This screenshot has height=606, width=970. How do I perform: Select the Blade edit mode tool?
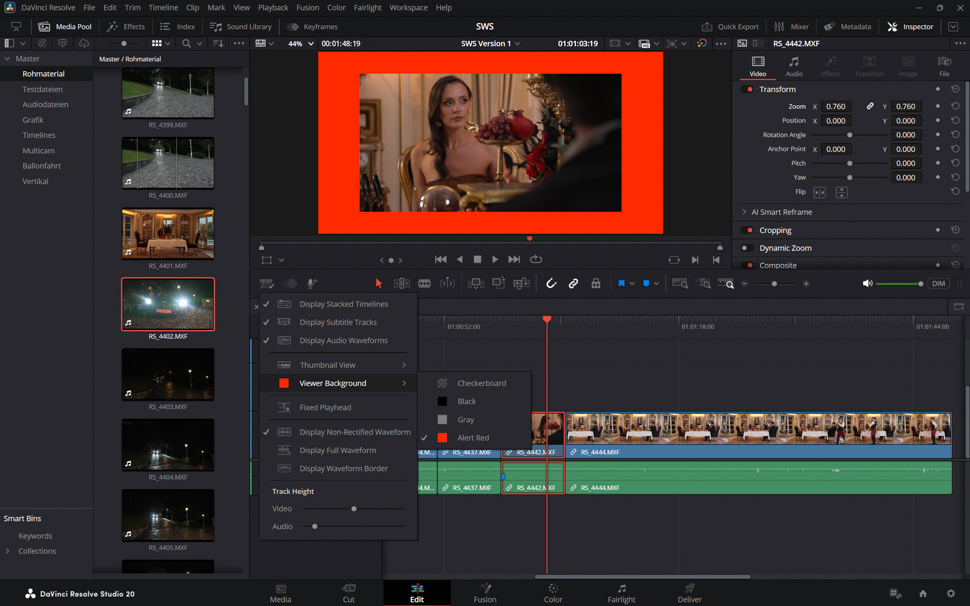[424, 284]
